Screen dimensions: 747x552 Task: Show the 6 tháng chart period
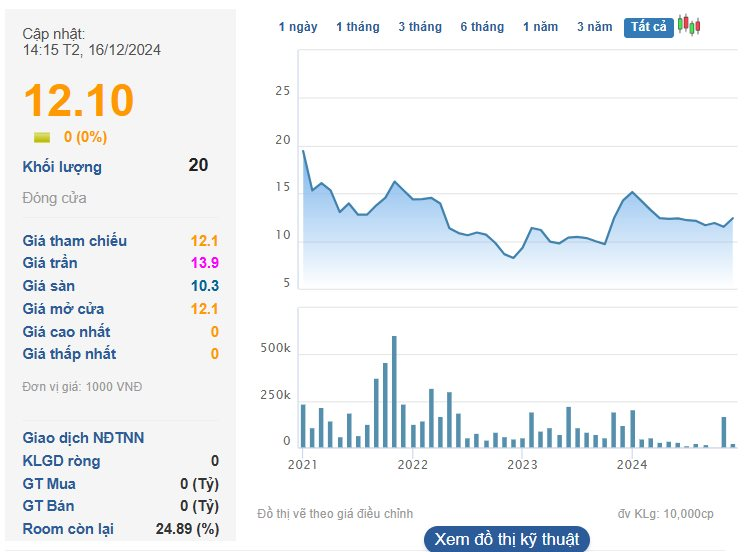point(482,27)
